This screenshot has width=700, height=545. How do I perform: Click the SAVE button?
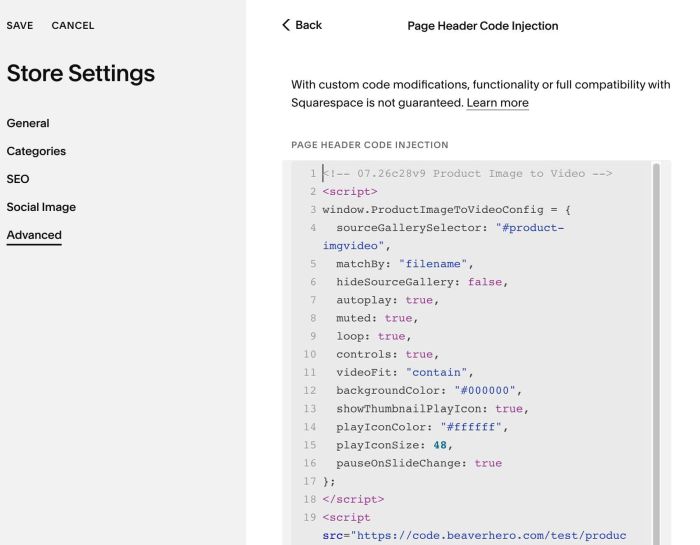[x=20, y=25]
